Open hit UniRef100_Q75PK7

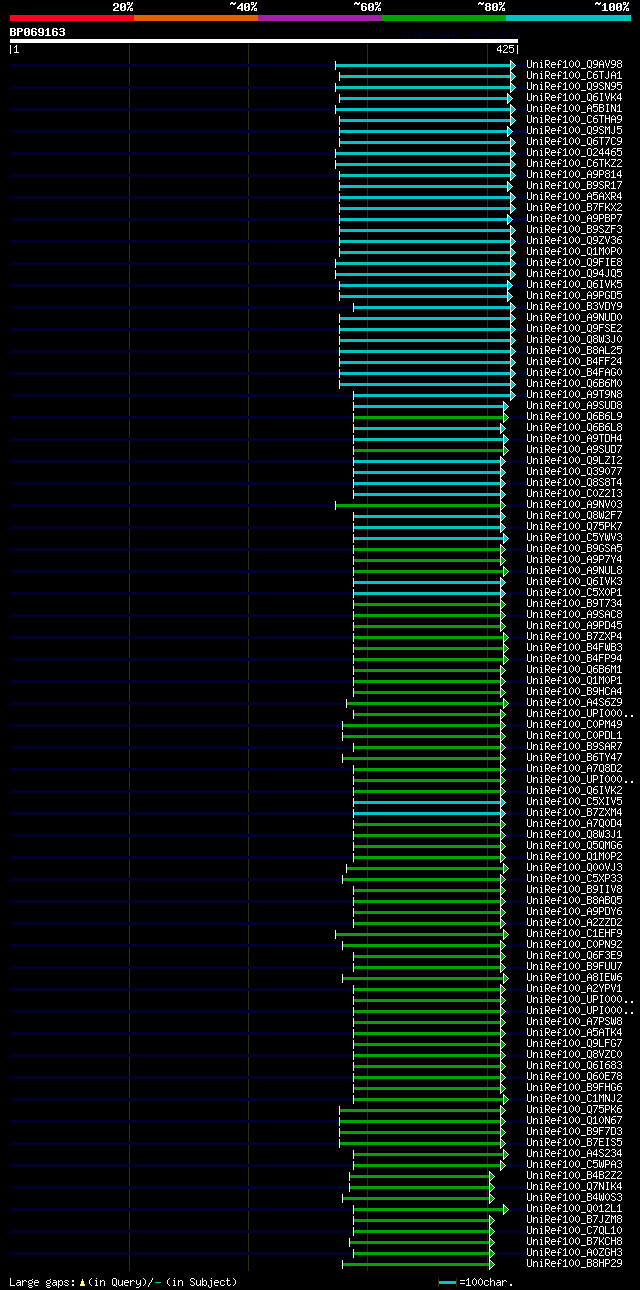click(x=574, y=526)
